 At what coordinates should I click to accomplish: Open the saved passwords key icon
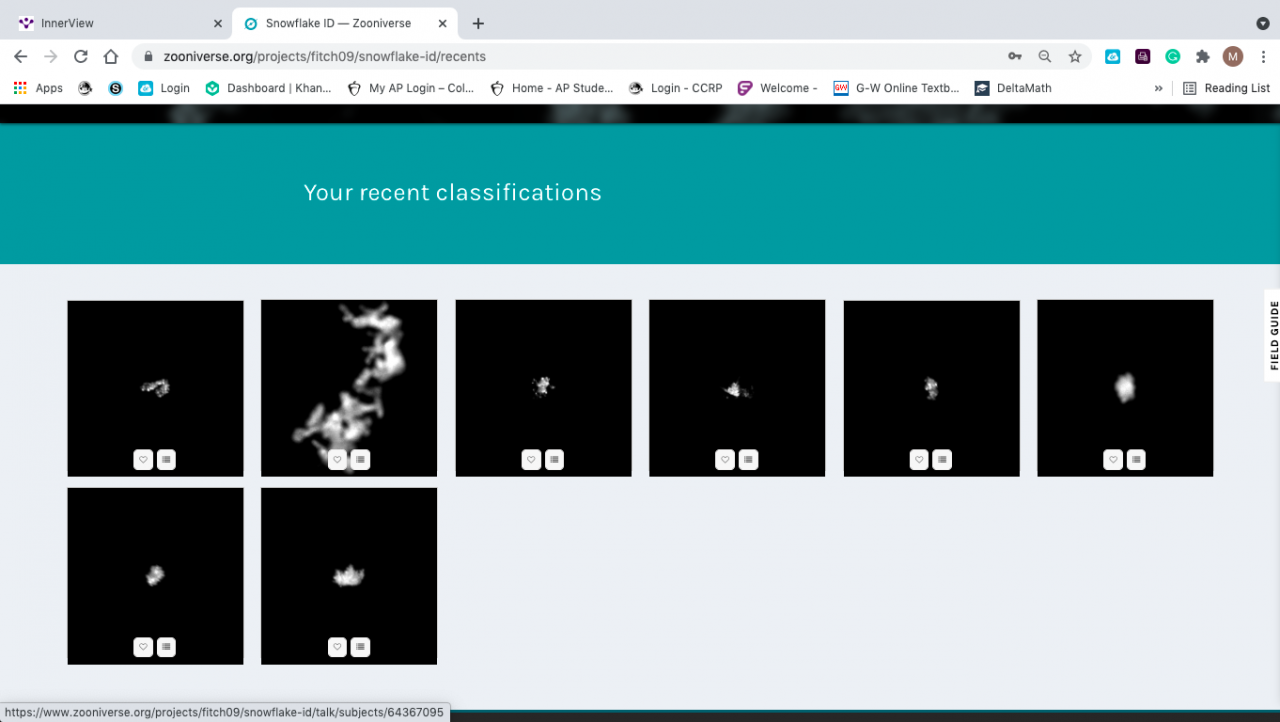(x=1015, y=57)
